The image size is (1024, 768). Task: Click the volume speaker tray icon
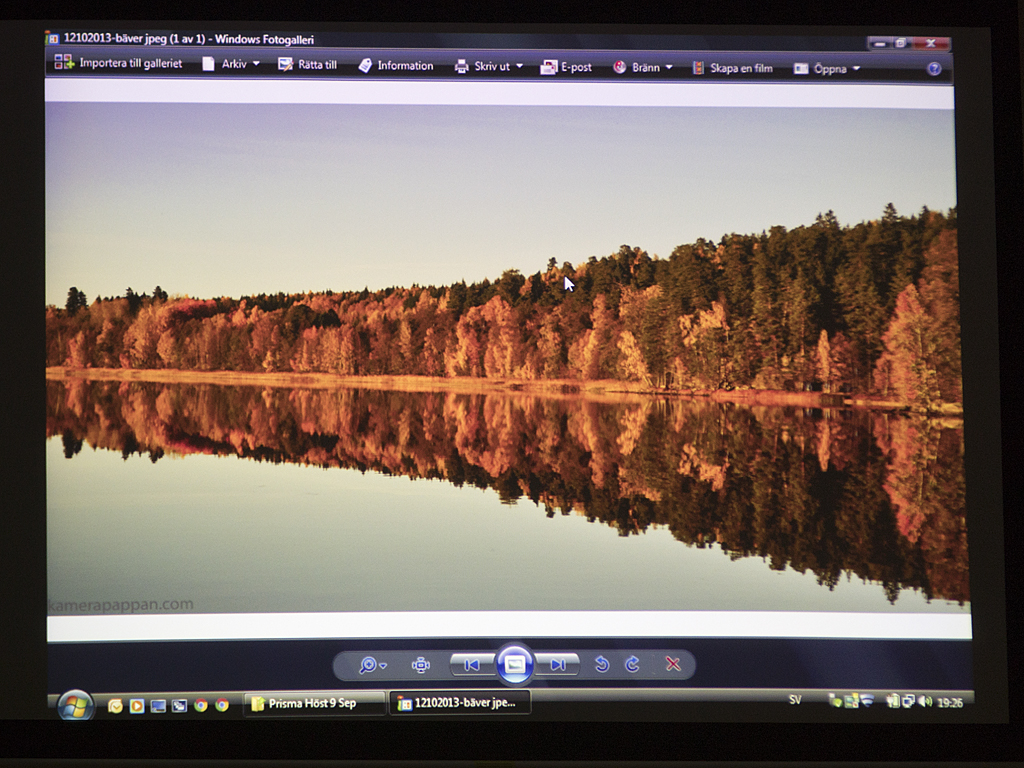click(925, 702)
